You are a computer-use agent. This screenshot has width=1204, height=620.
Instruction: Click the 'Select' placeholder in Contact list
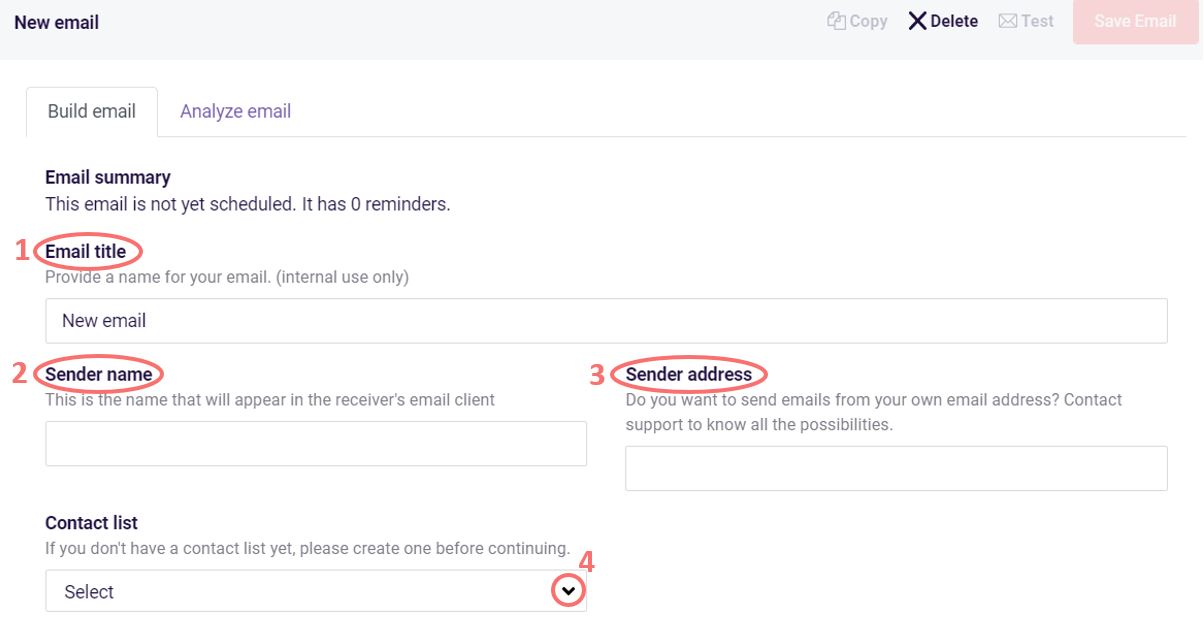(x=88, y=591)
